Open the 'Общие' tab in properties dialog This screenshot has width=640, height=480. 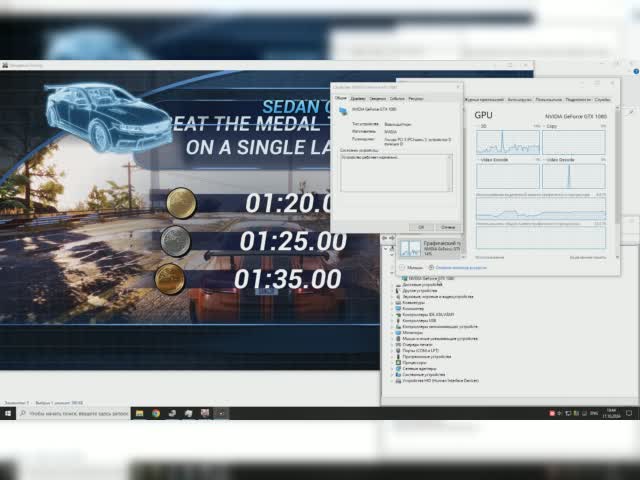[340, 98]
